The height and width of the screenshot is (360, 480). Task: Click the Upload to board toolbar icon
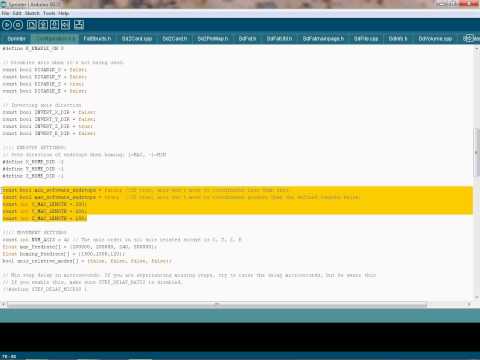point(66,25)
